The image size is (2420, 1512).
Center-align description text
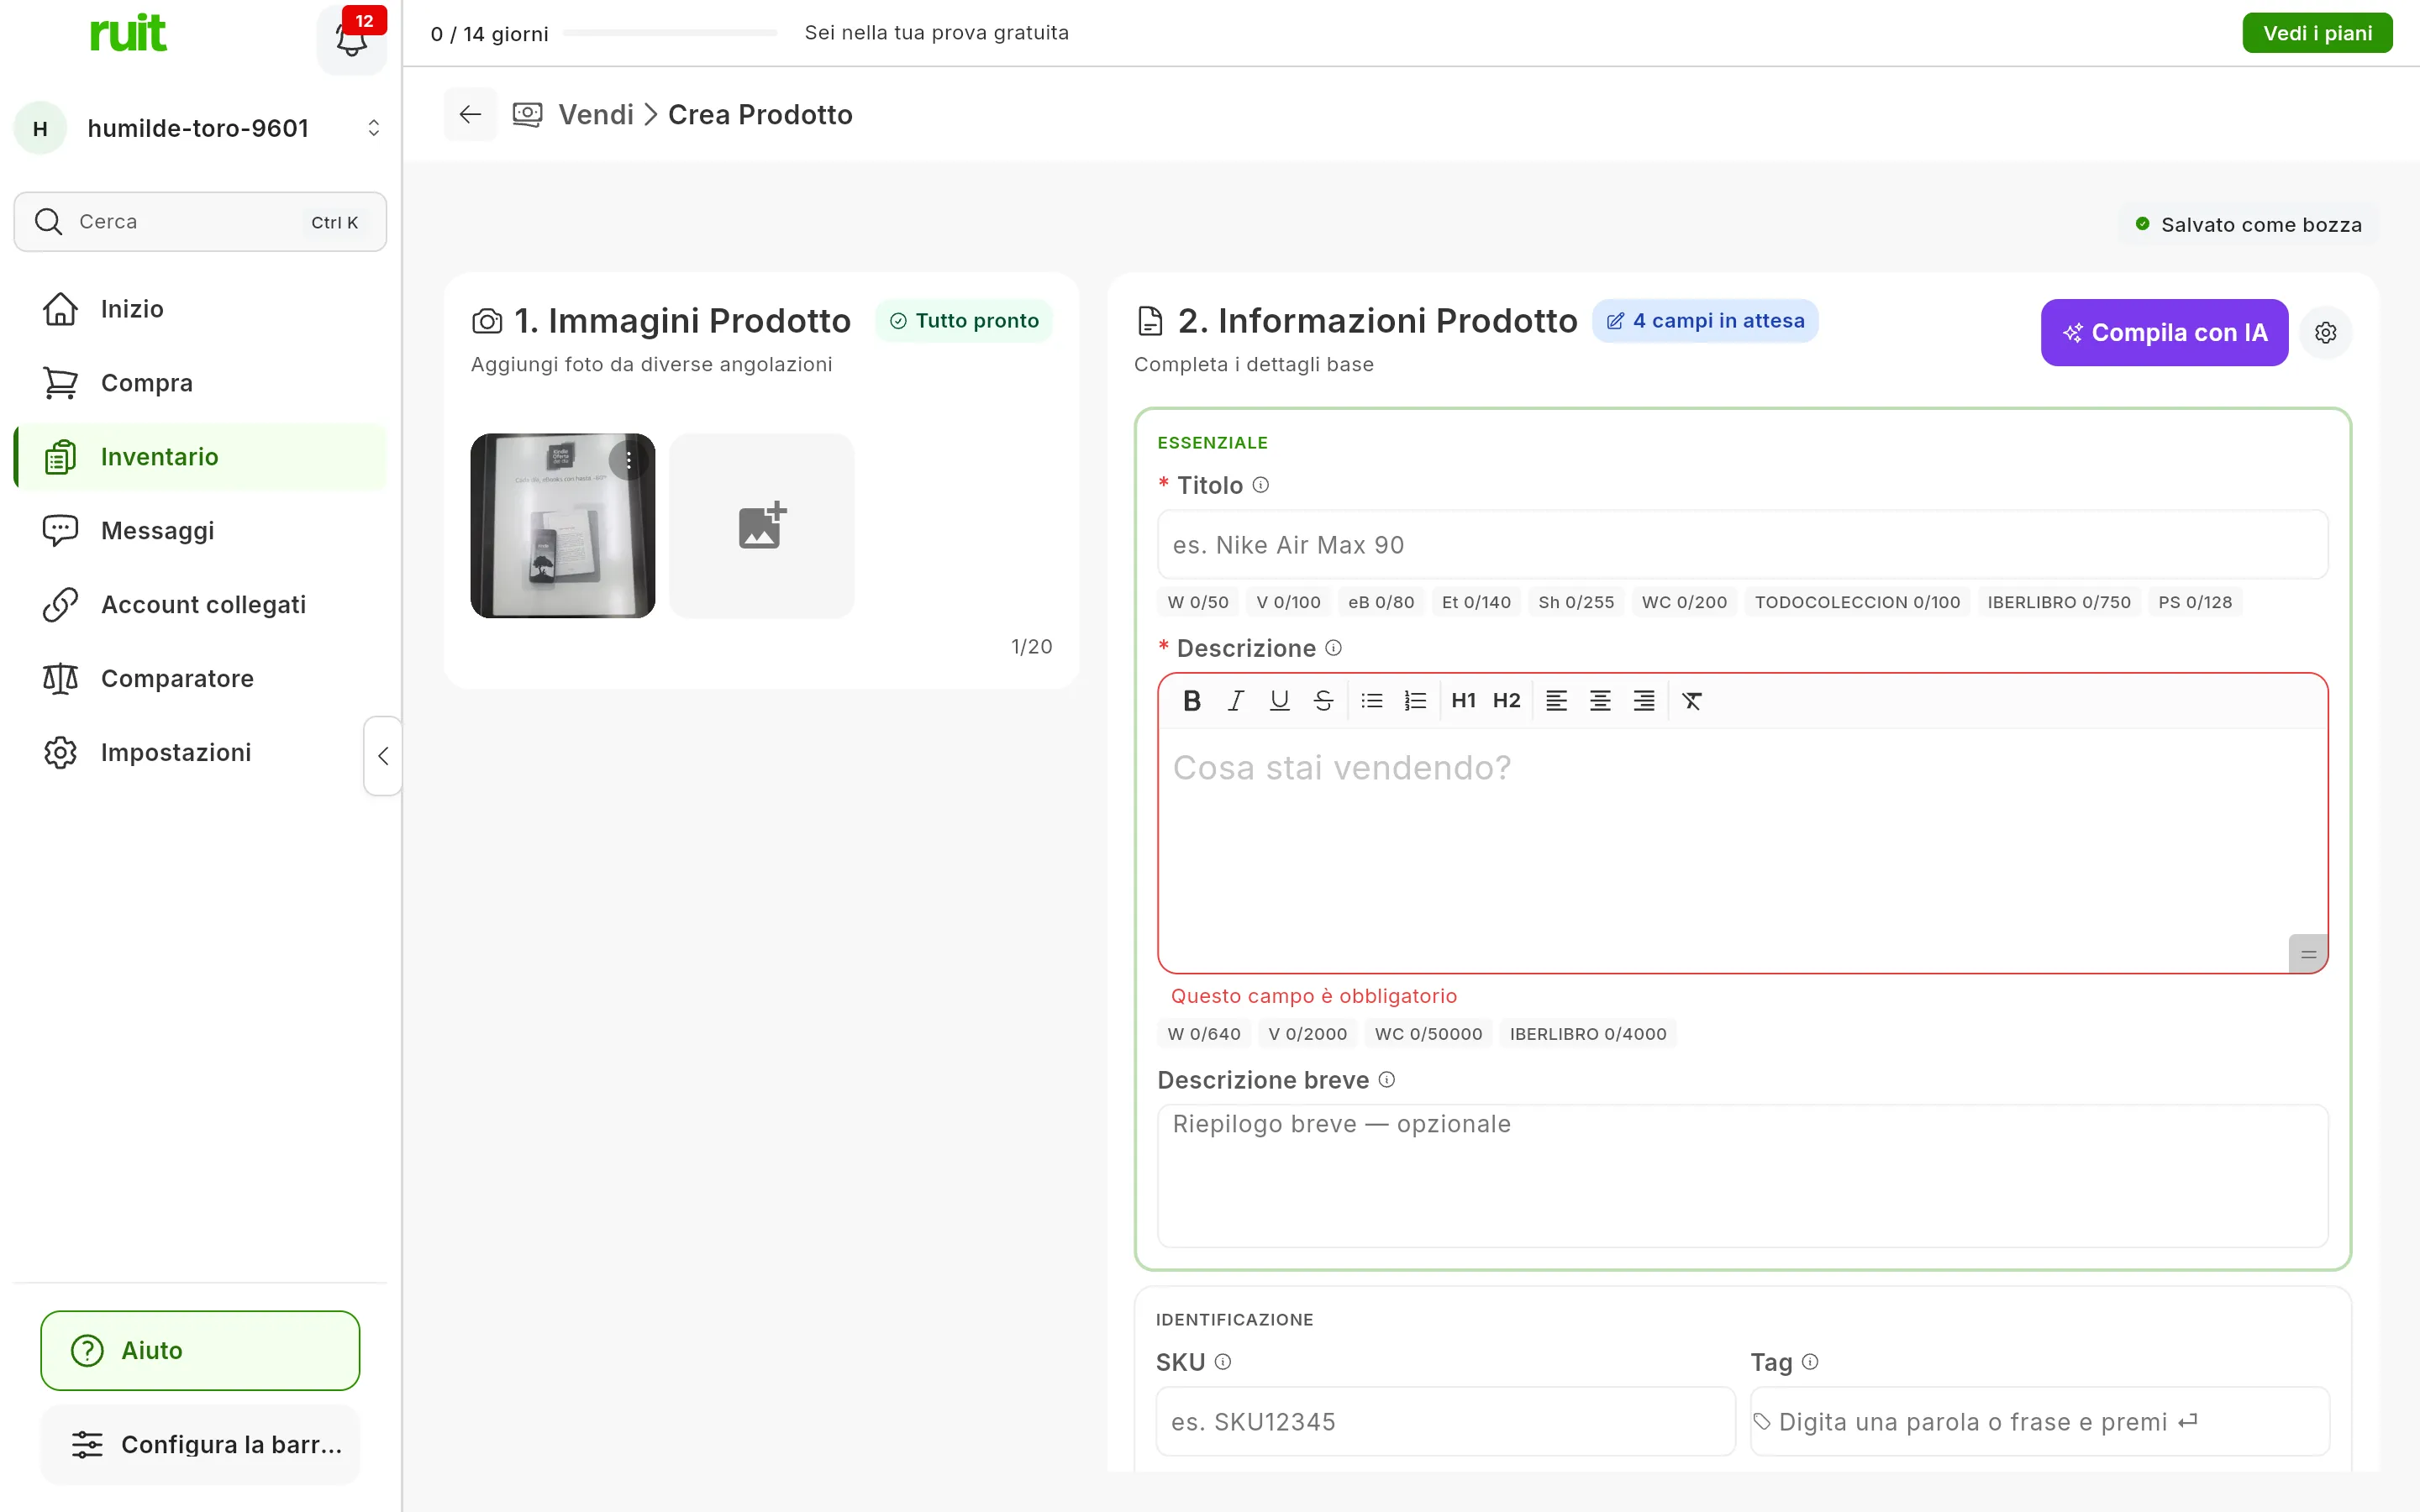[x=1600, y=701]
